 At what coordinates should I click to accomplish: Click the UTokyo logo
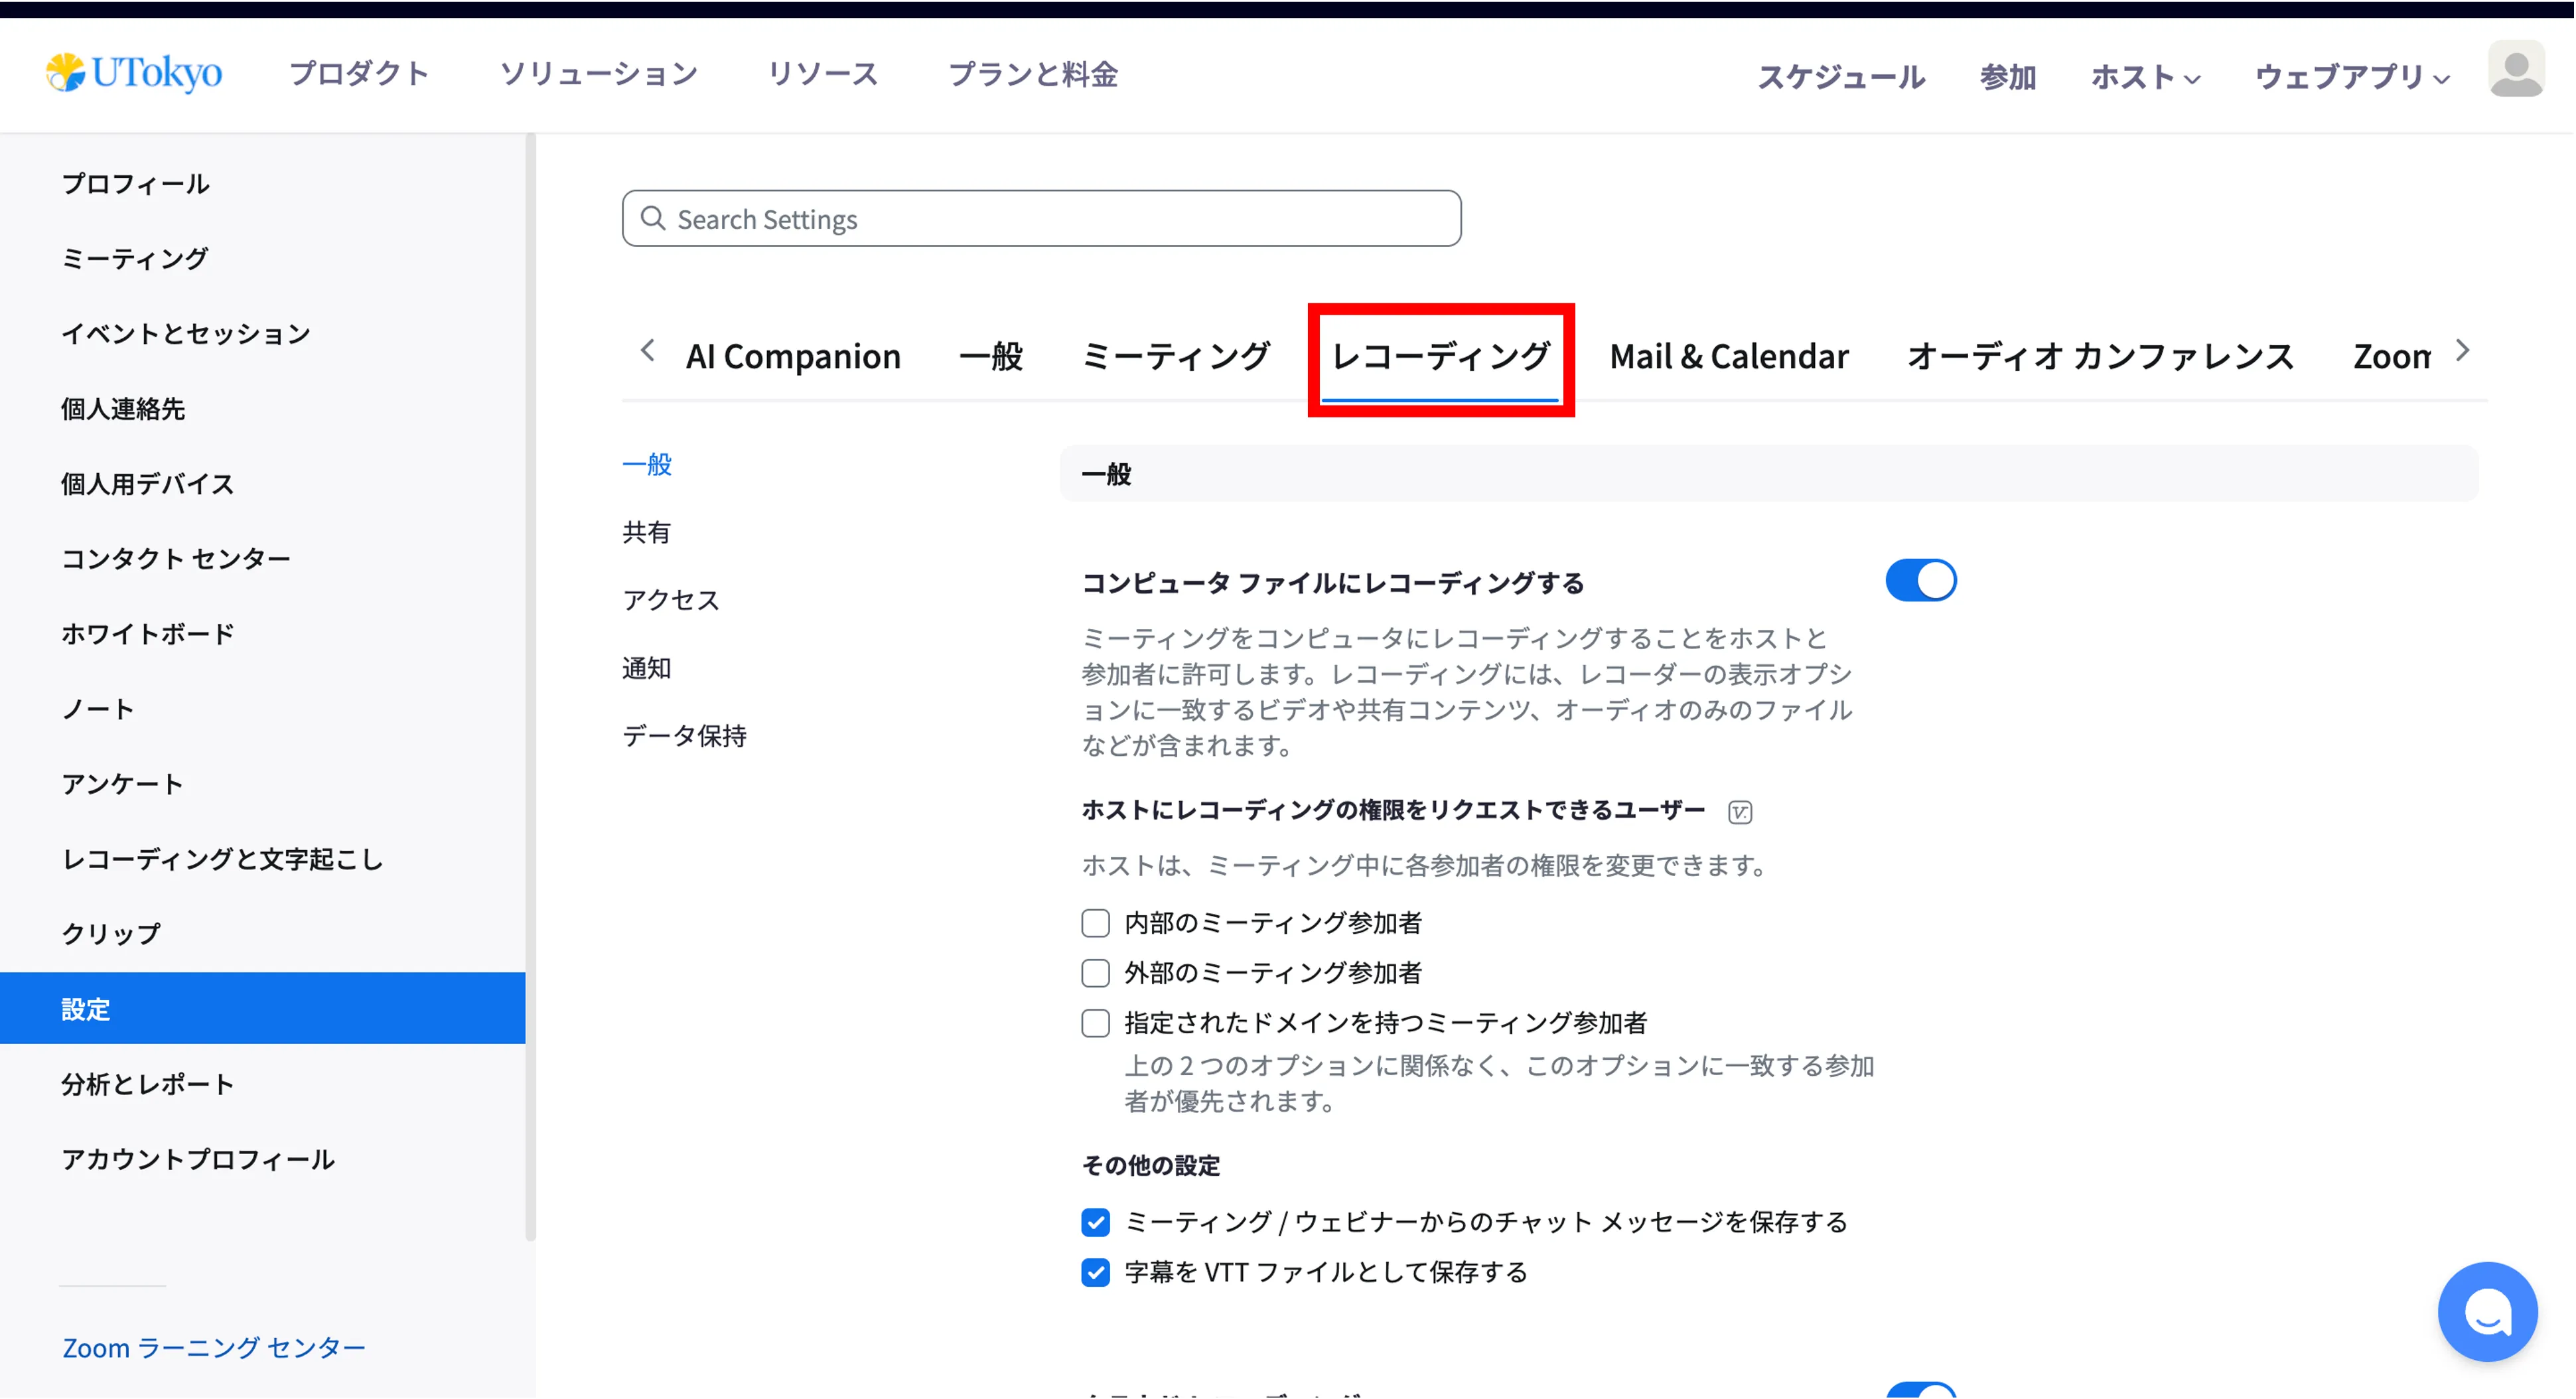point(134,73)
